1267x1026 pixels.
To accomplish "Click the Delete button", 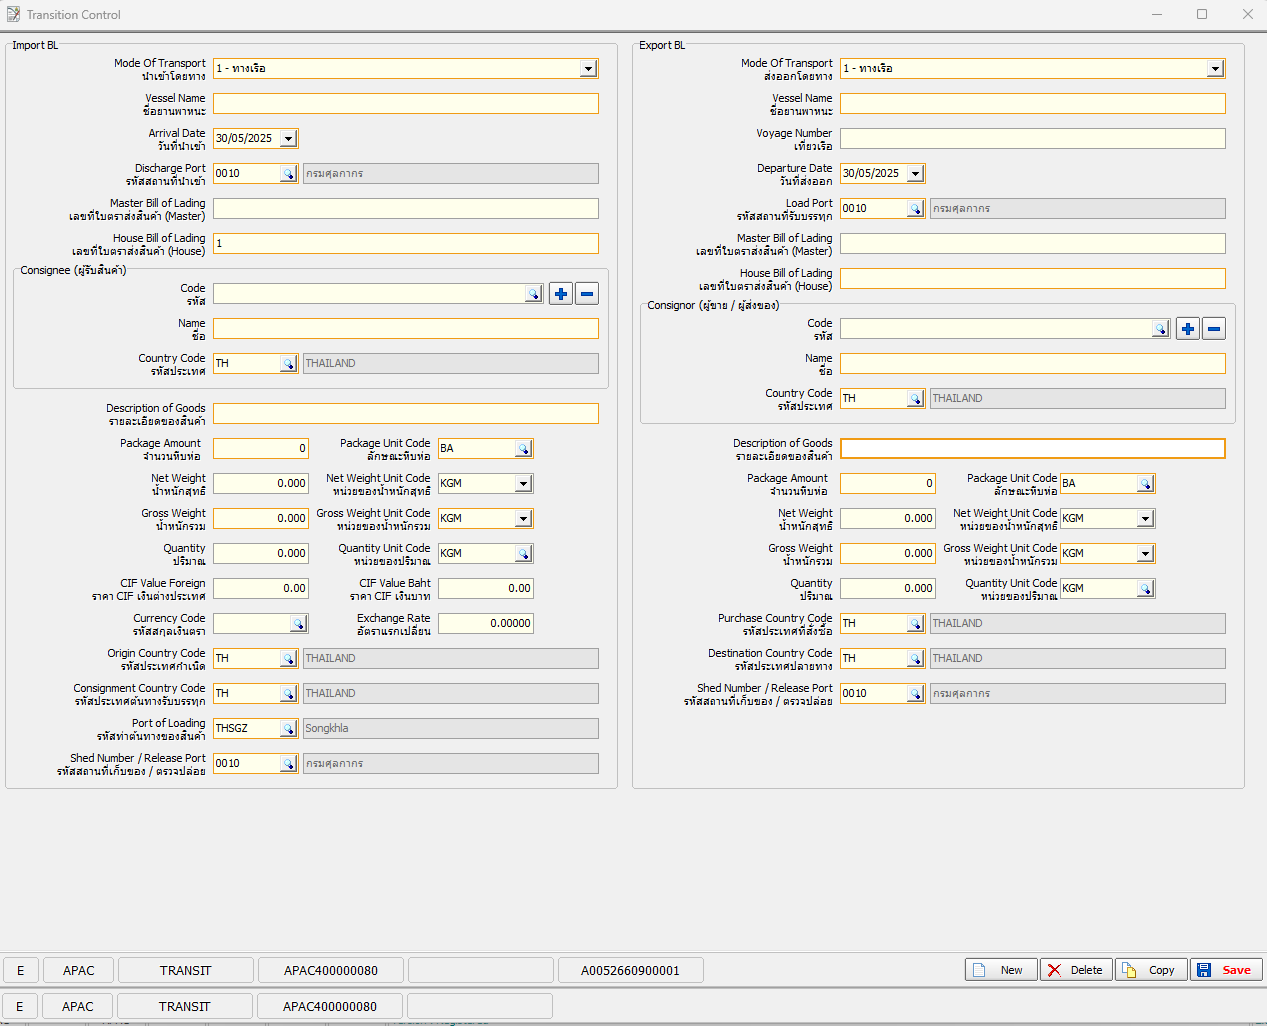I will 1076,970.
